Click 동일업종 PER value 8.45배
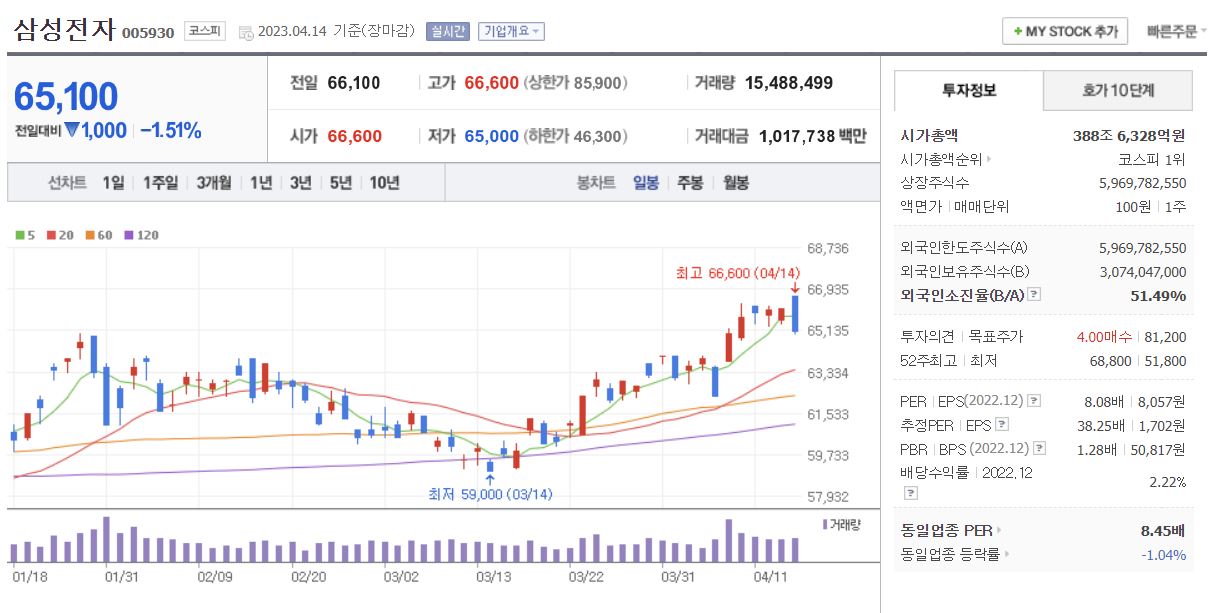 pyautogui.click(x=1163, y=530)
